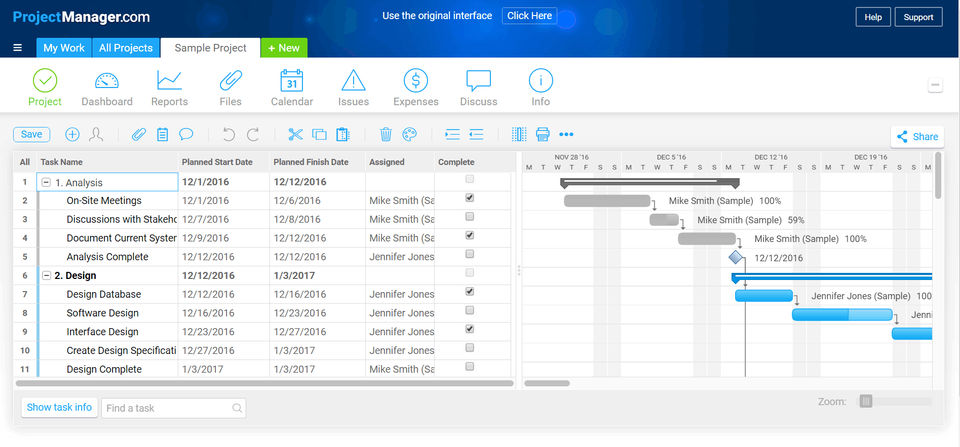960x447 pixels.
Task: Add a new task with plus icon
Action: click(x=72, y=135)
